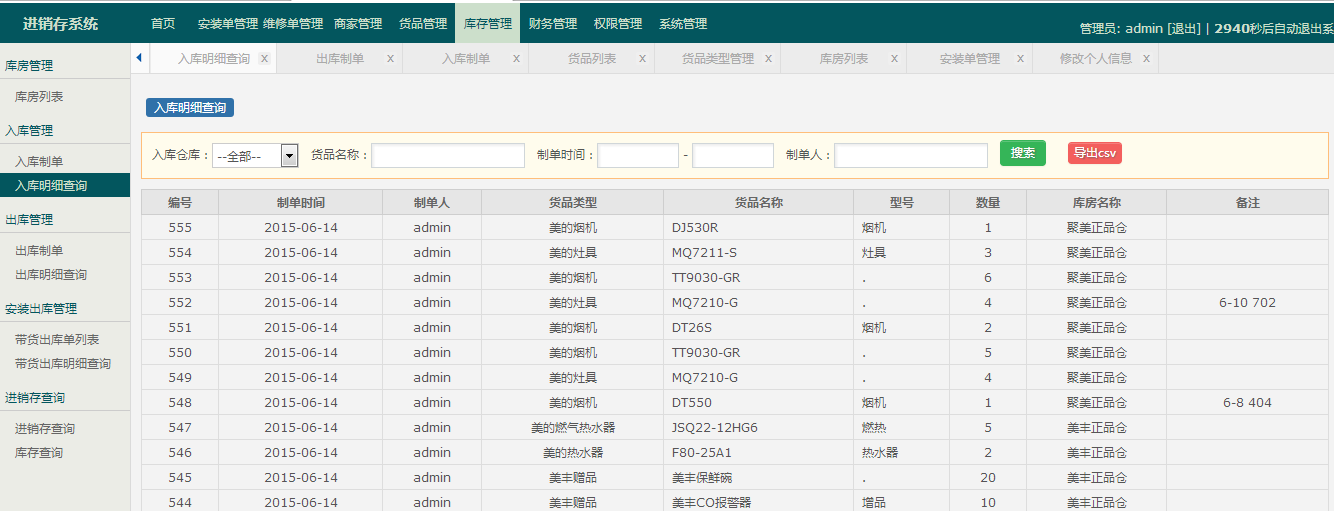This screenshot has height=511, width=1334.
Task: Close the 库房列表 tab
Action: coord(894,59)
